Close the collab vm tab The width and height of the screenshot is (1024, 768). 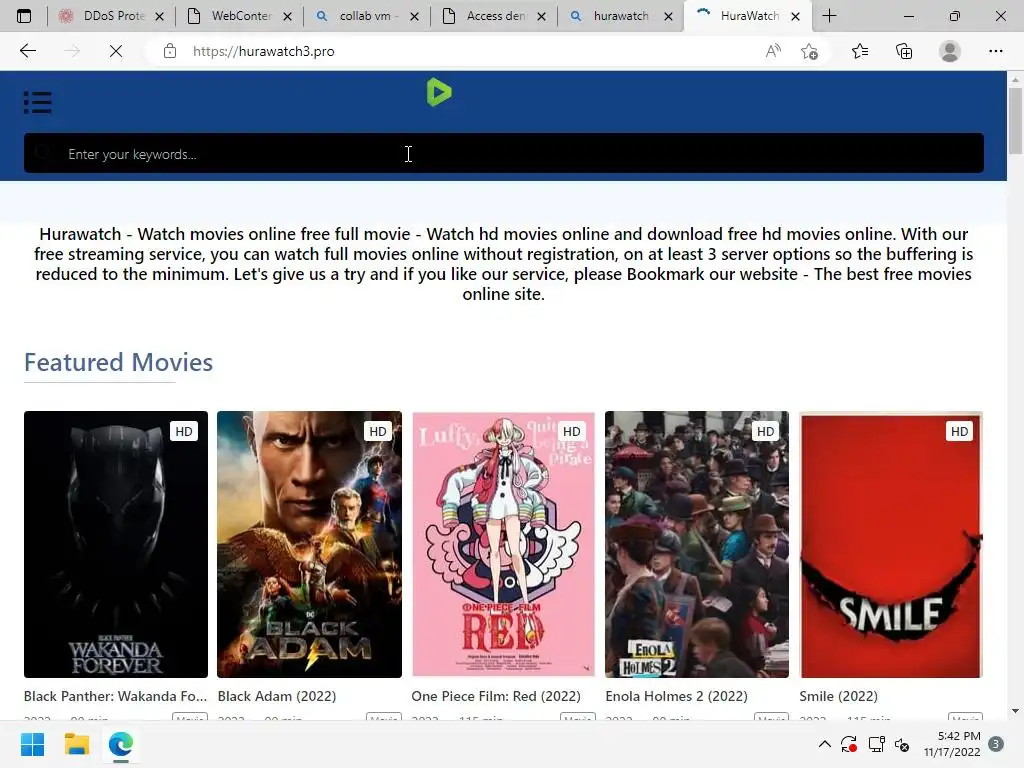click(414, 17)
